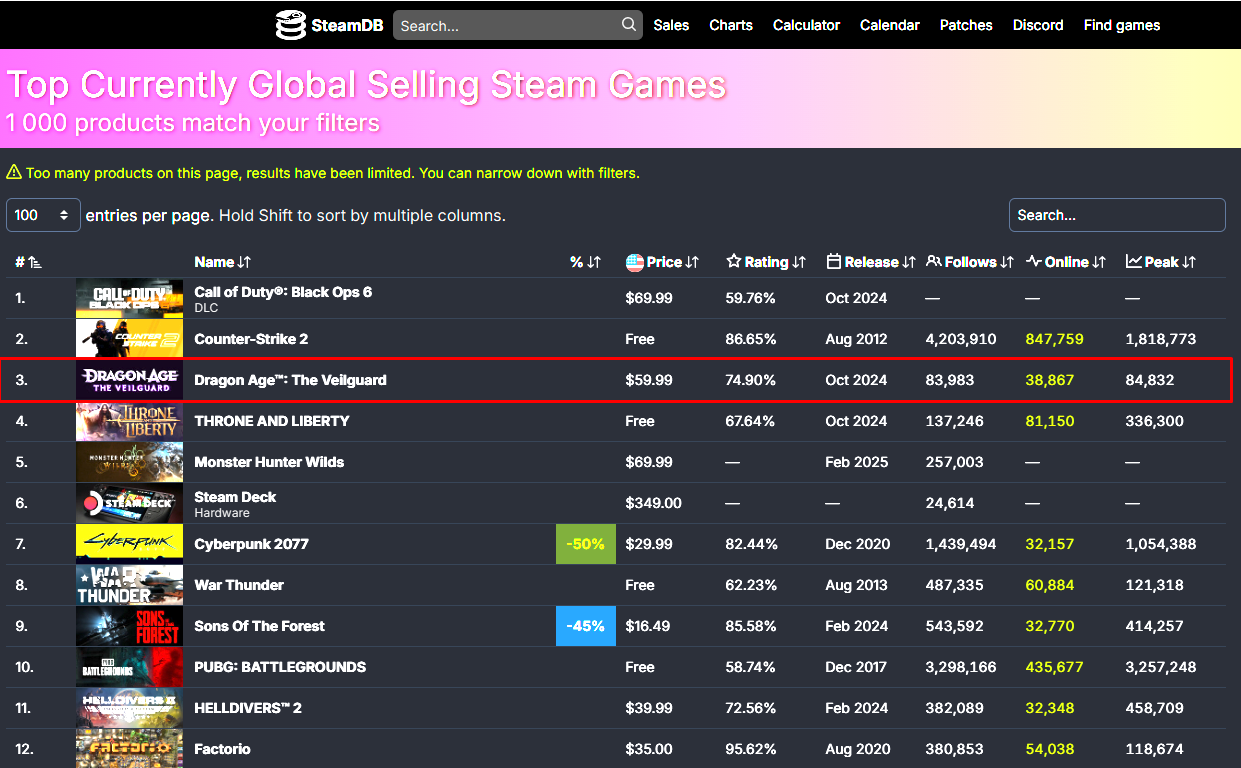Click the Counter-Strike 2 thumbnail image
The height and width of the screenshot is (768, 1241).
point(130,339)
